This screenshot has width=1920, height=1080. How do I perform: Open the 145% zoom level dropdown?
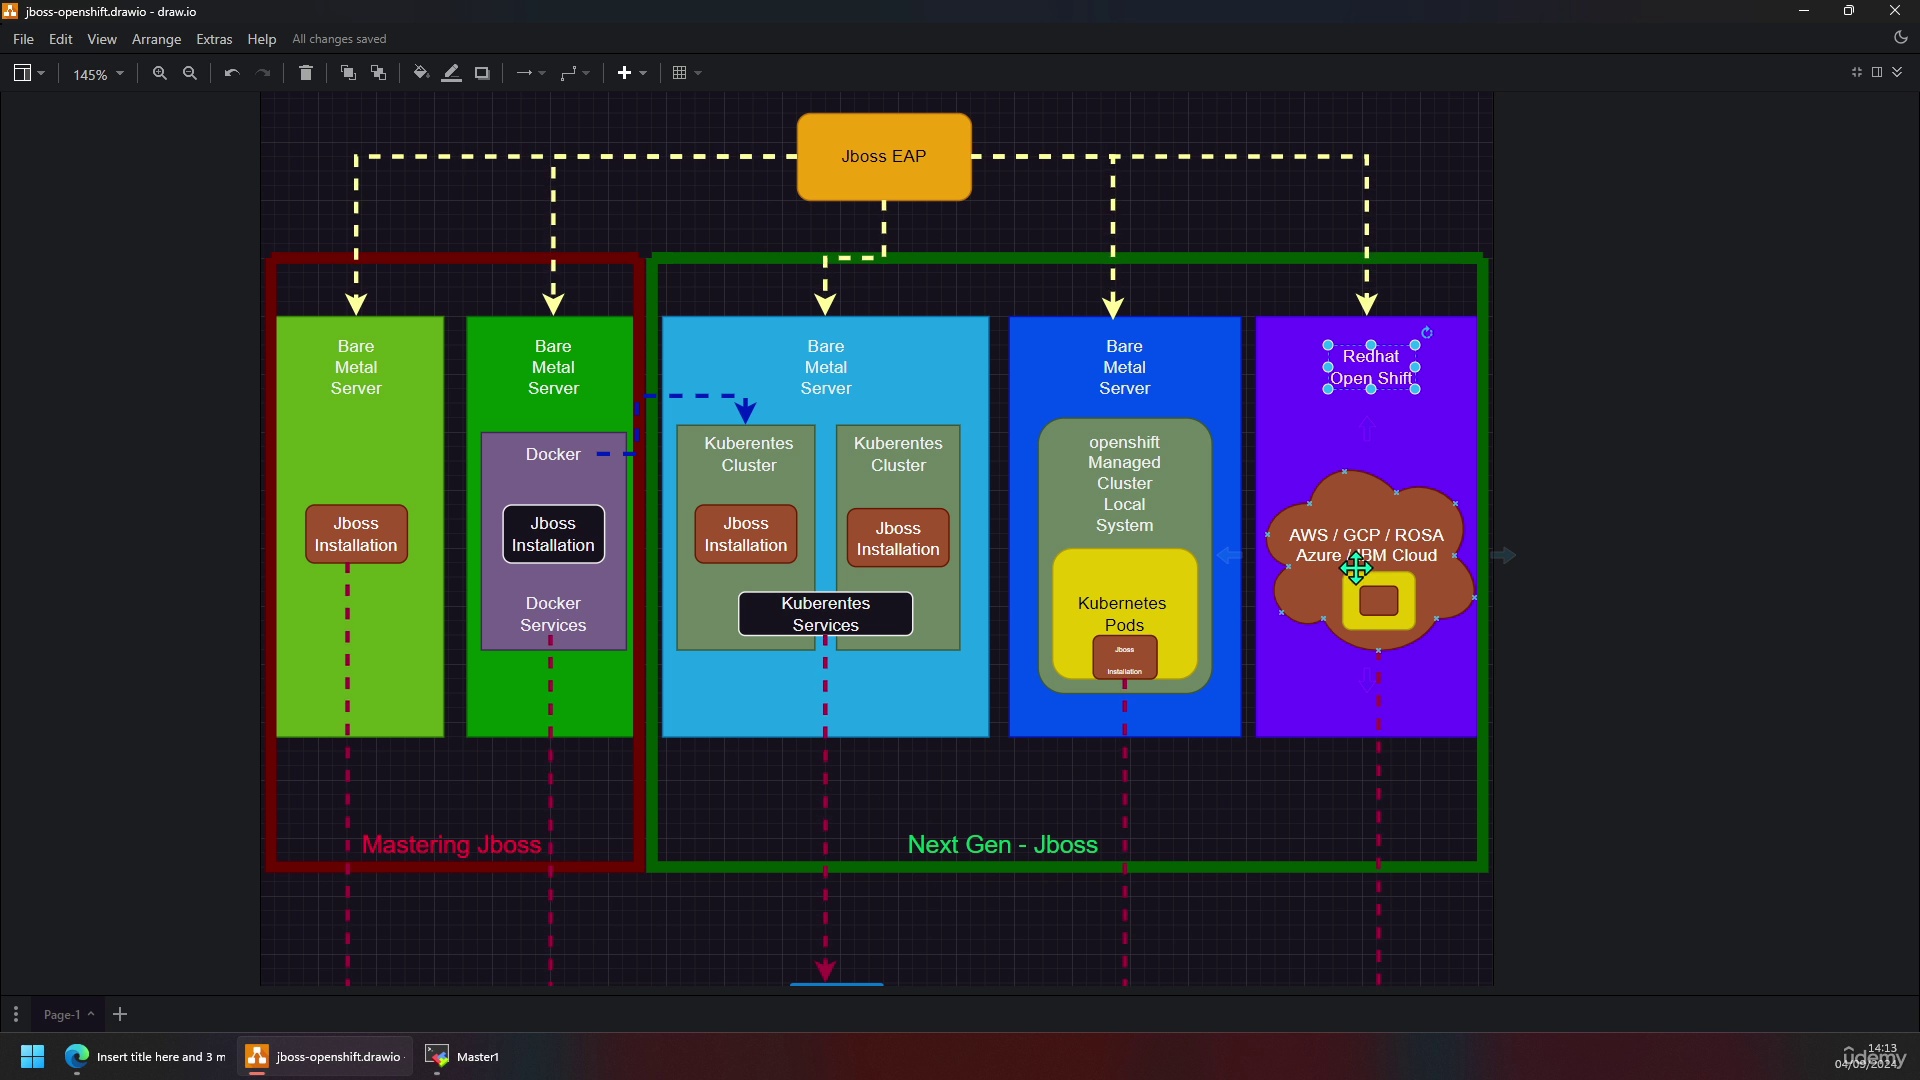(98, 74)
